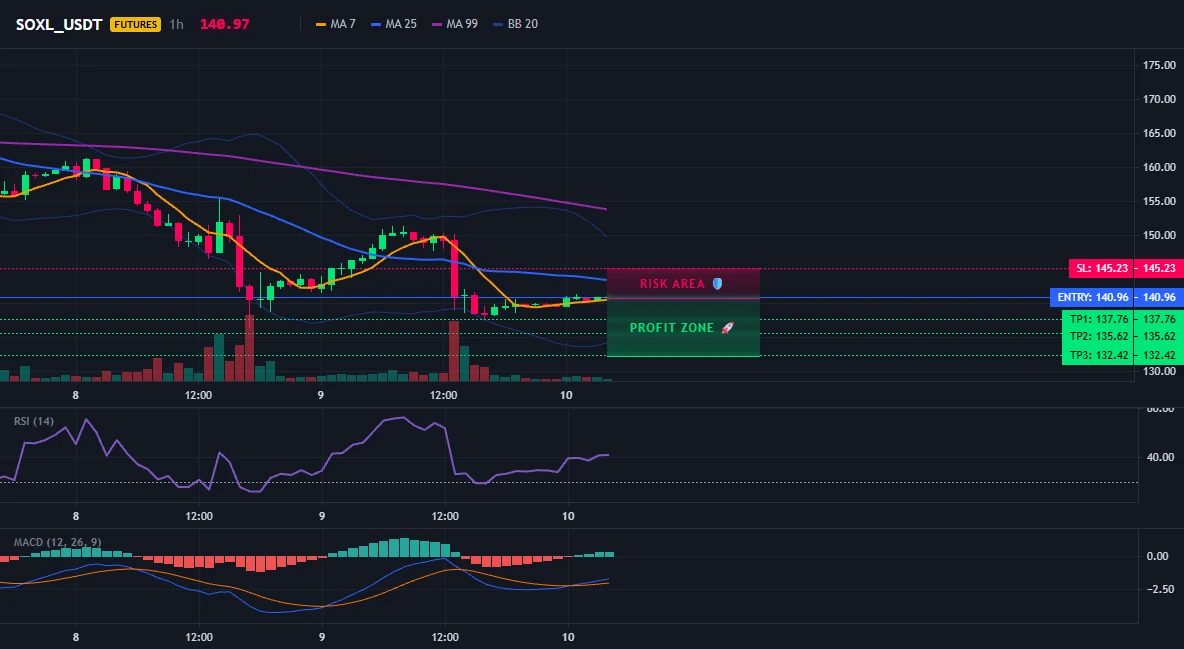Click the shield icon in Risk Area

(717, 284)
